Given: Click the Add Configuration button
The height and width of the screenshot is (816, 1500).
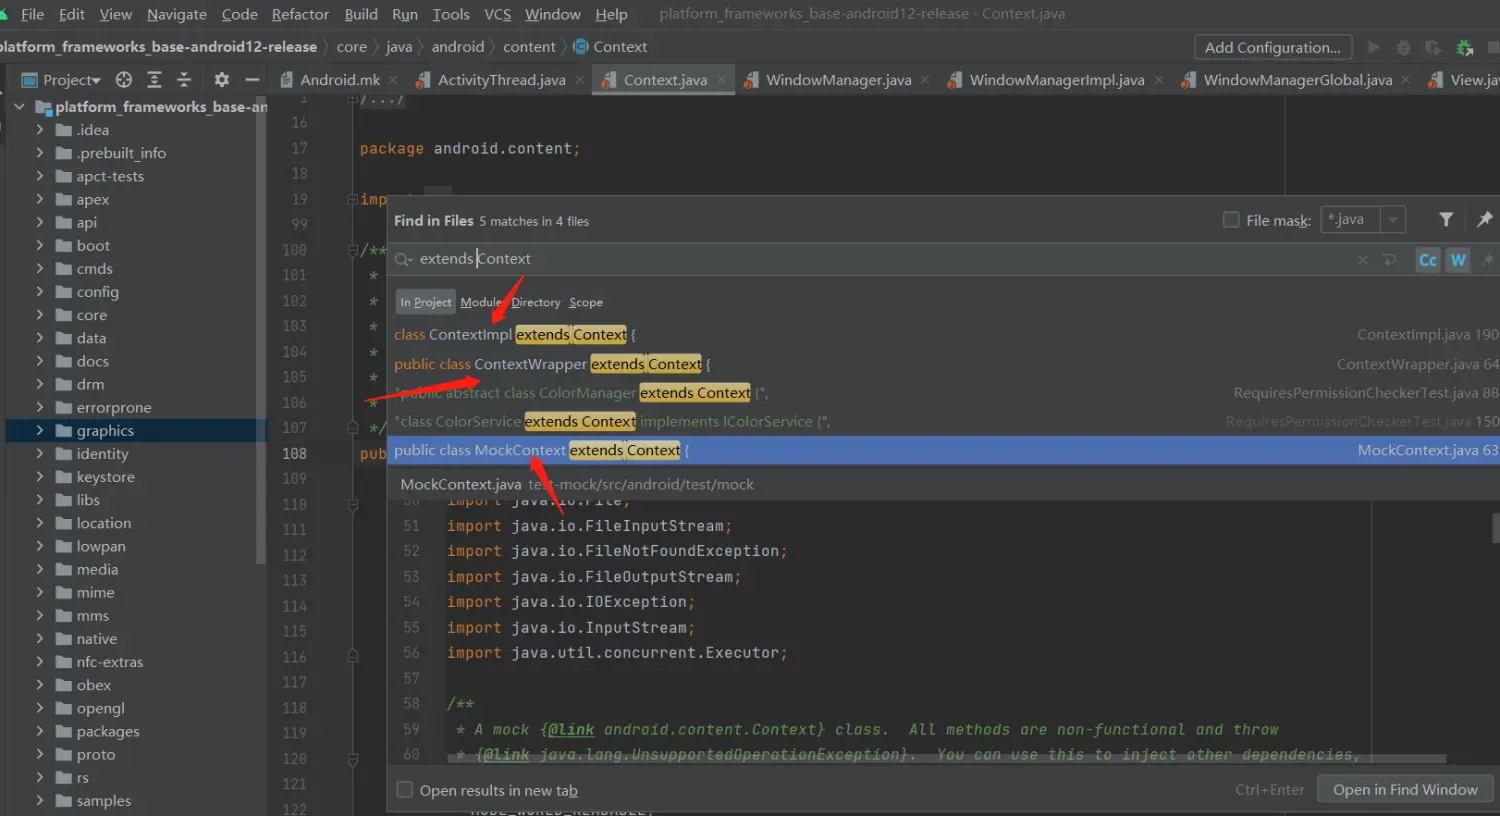Looking at the screenshot, I should tap(1272, 47).
